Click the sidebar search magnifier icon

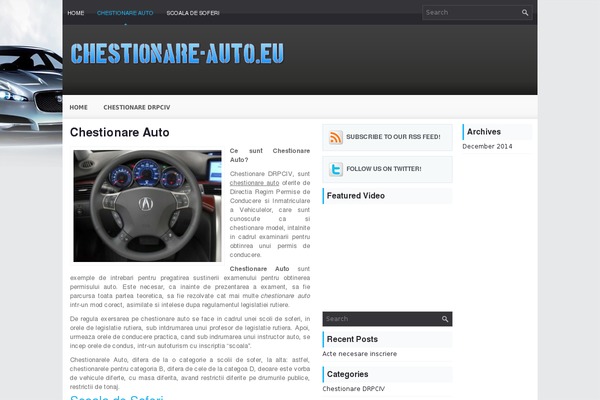445,319
